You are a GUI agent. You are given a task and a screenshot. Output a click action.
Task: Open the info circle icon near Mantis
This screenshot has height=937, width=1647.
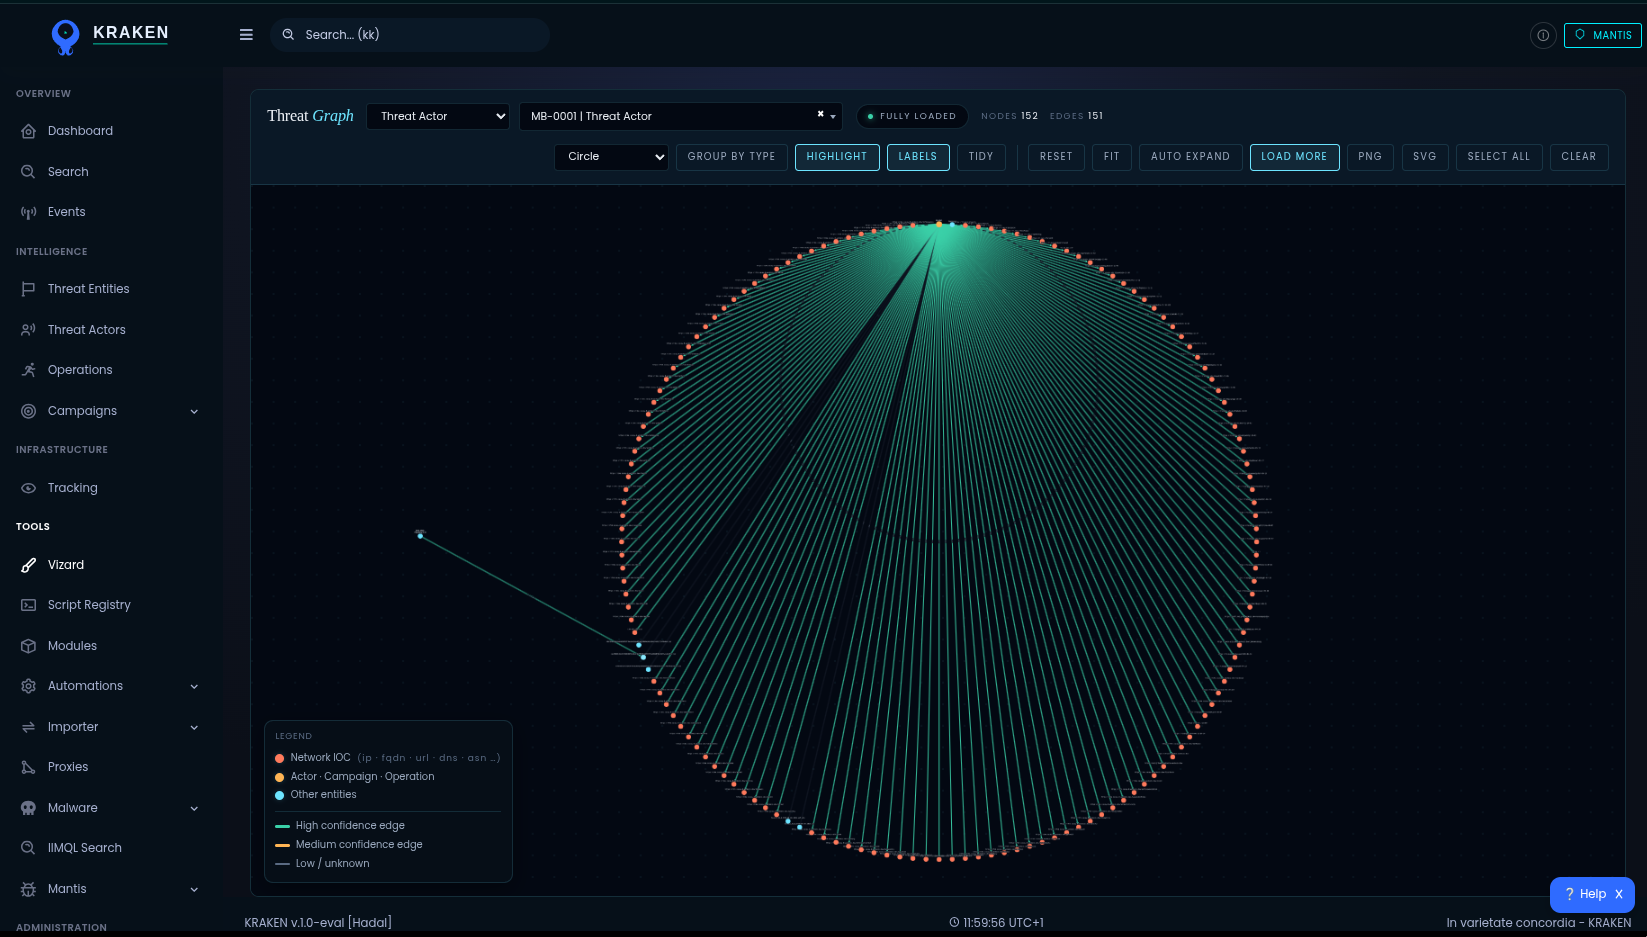point(1543,35)
